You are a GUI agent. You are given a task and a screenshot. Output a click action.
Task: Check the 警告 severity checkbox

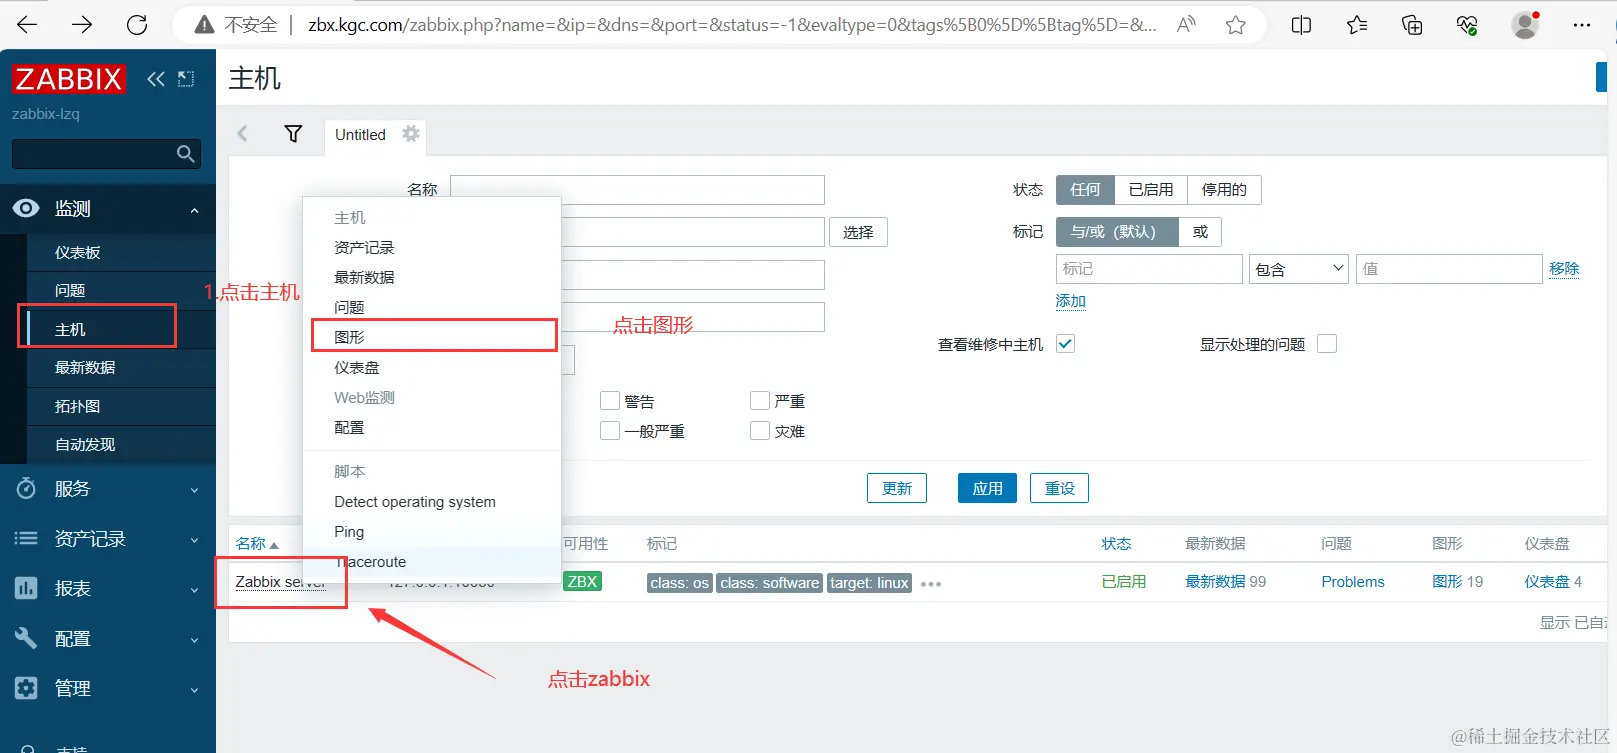[x=610, y=401]
